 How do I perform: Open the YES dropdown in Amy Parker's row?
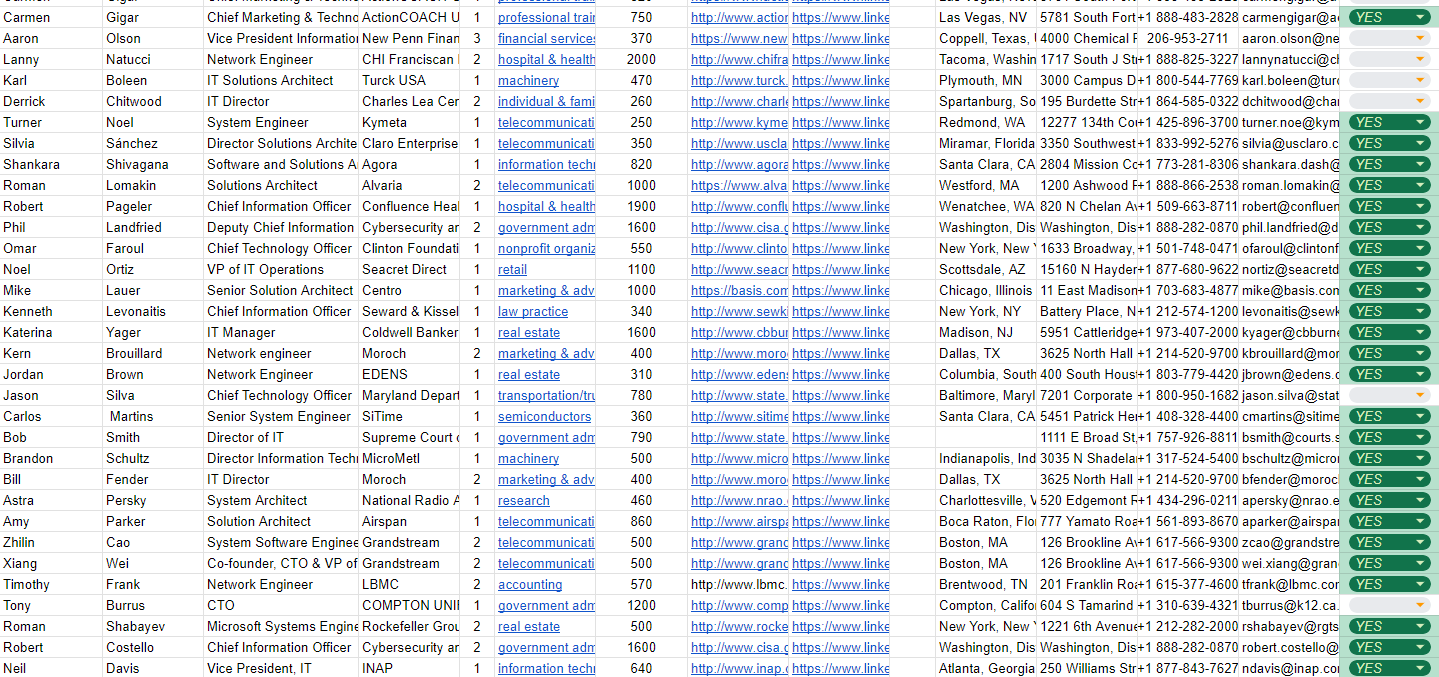pyautogui.click(x=1389, y=521)
